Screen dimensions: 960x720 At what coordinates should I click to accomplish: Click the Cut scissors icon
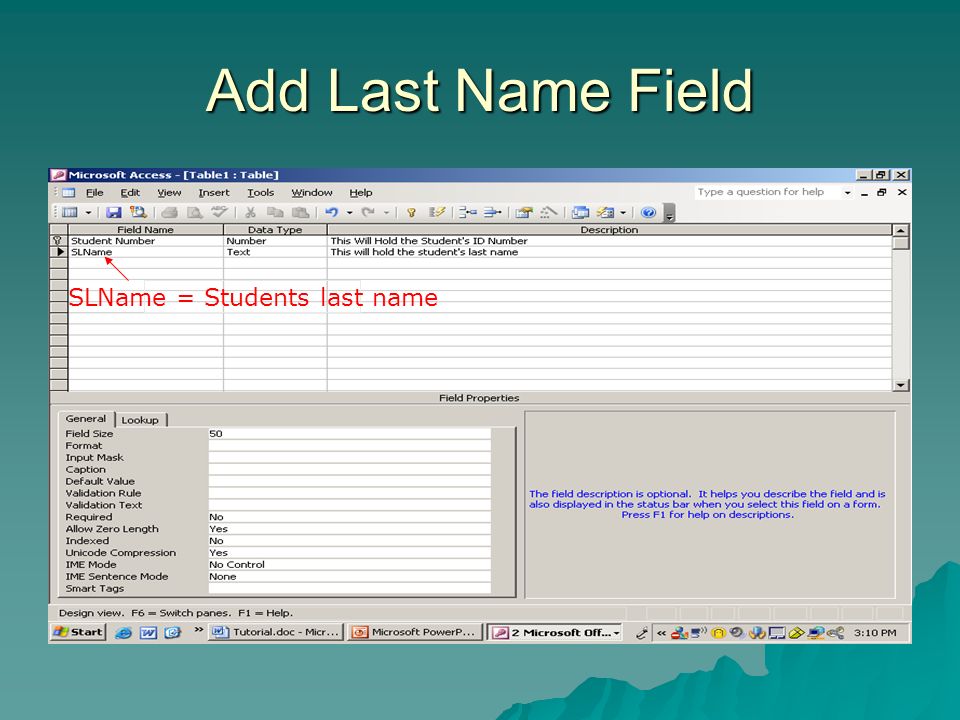click(250, 212)
